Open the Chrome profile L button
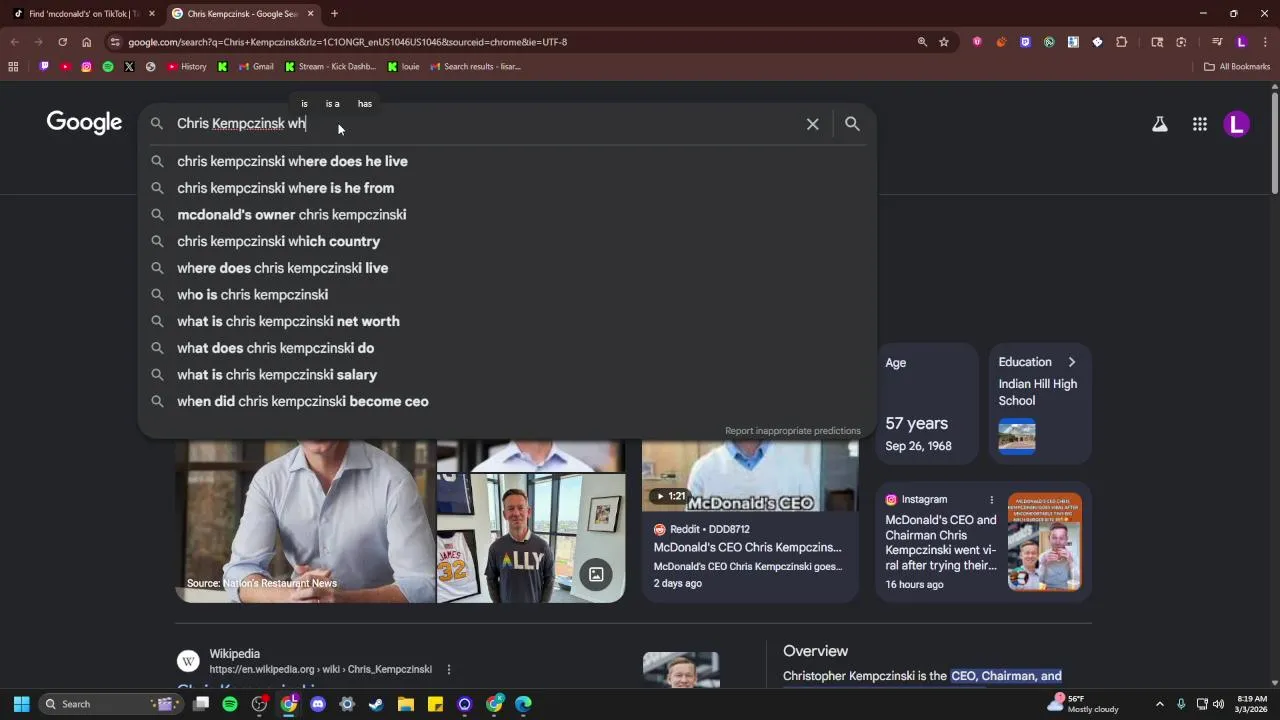The width and height of the screenshot is (1280, 720). click(x=1241, y=42)
